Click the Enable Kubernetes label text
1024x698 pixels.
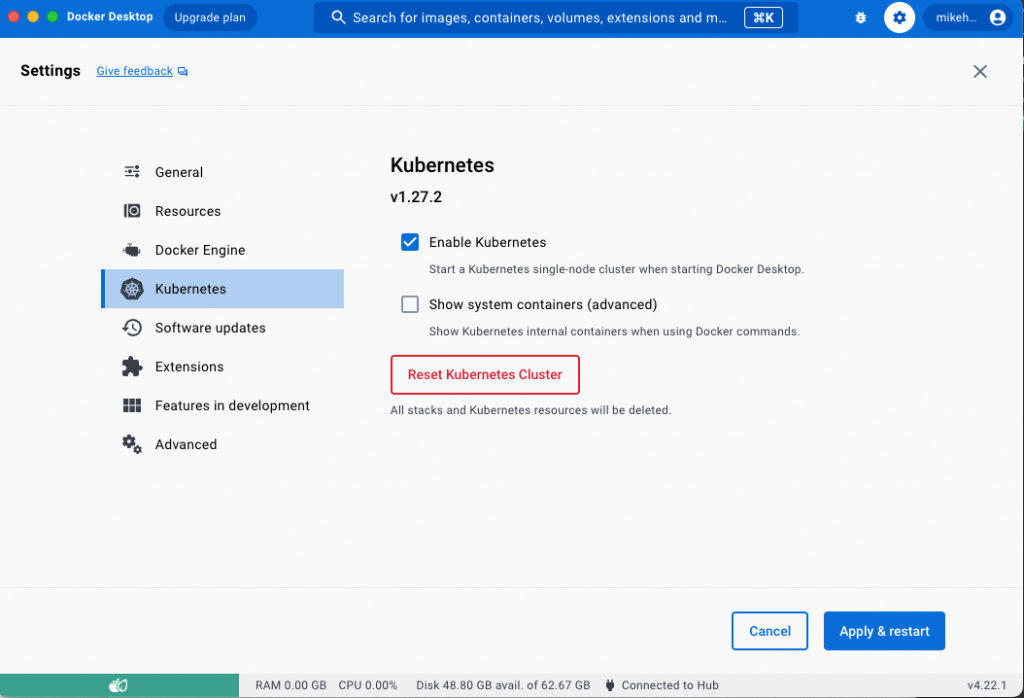(487, 242)
